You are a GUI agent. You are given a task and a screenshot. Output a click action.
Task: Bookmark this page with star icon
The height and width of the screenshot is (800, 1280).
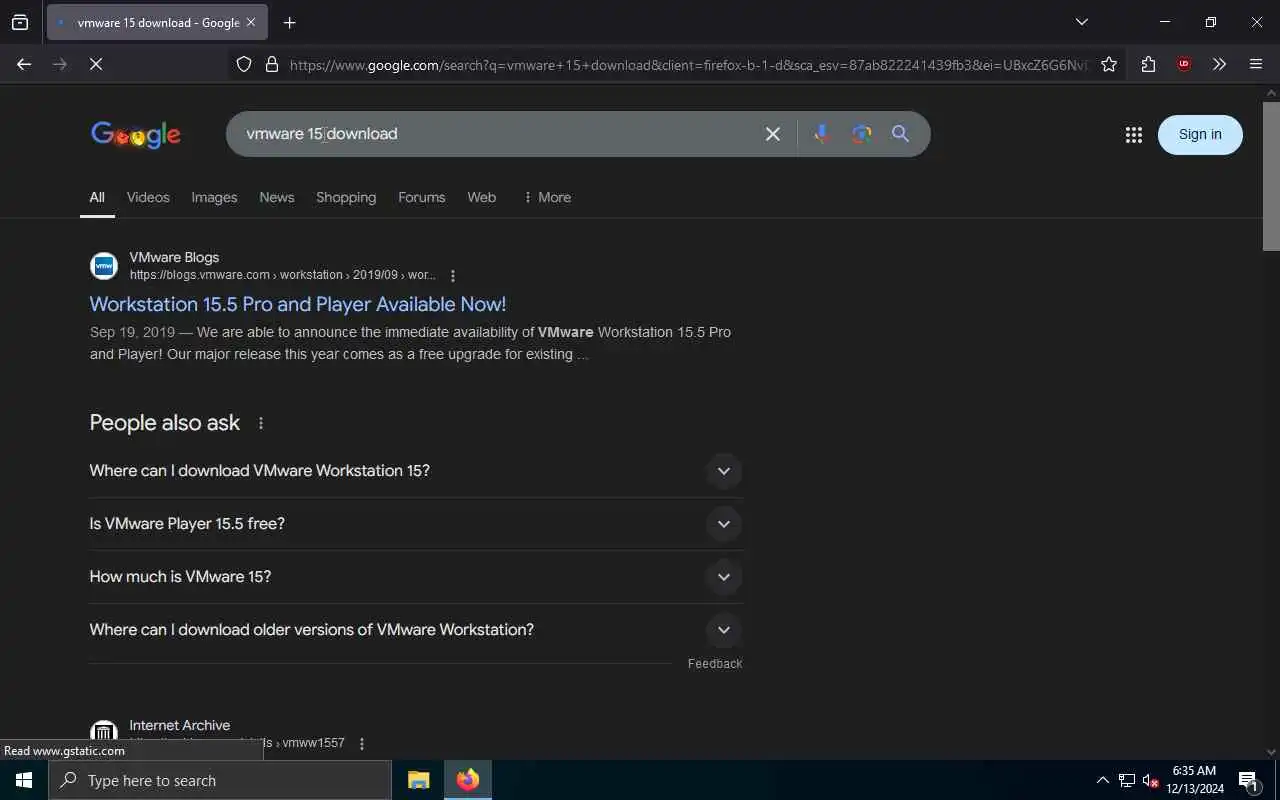coord(1109,64)
